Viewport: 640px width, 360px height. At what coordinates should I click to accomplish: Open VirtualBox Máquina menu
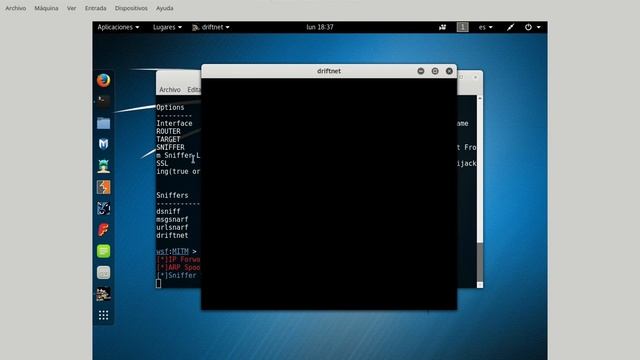46,8
